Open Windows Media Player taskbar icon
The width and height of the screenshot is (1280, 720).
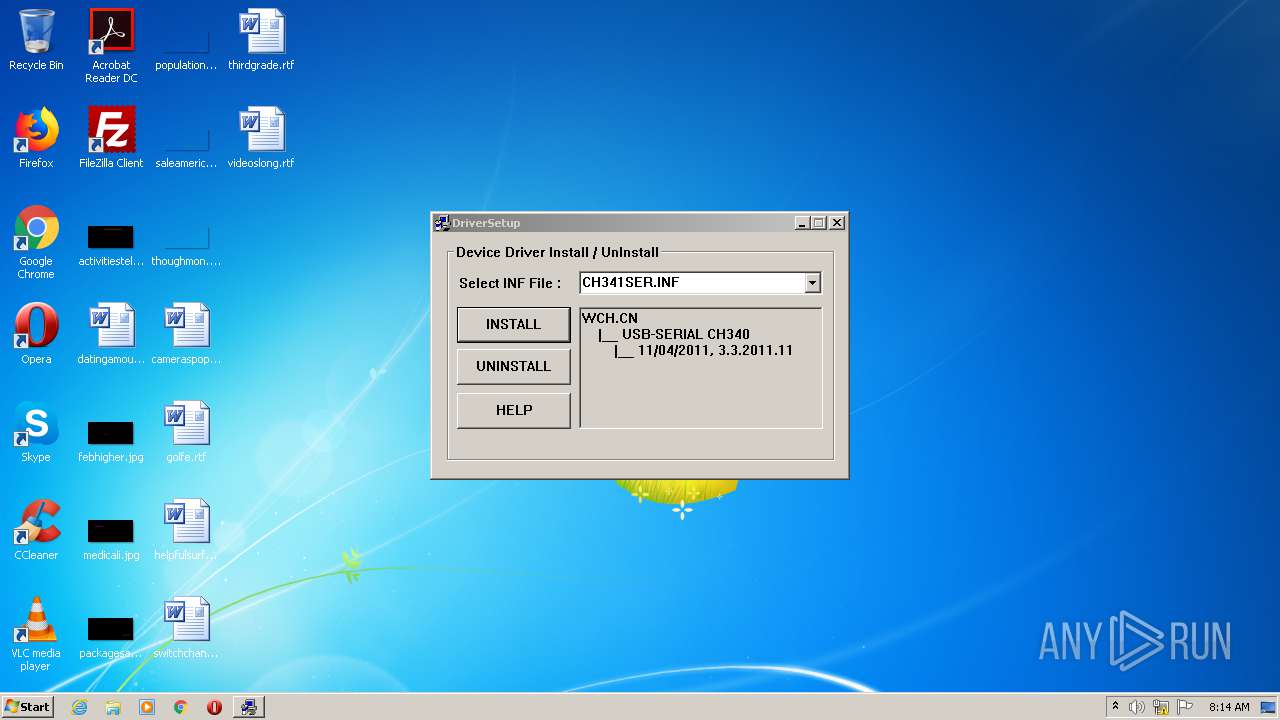point(147,707)
